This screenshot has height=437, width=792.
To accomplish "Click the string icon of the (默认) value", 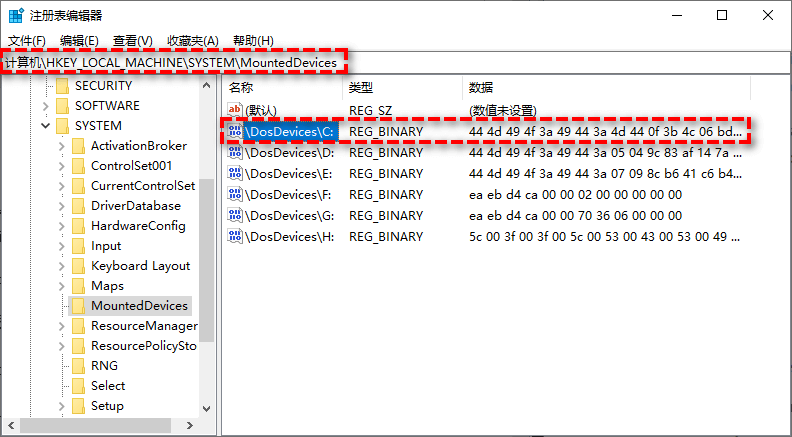I will click(235, 110).
